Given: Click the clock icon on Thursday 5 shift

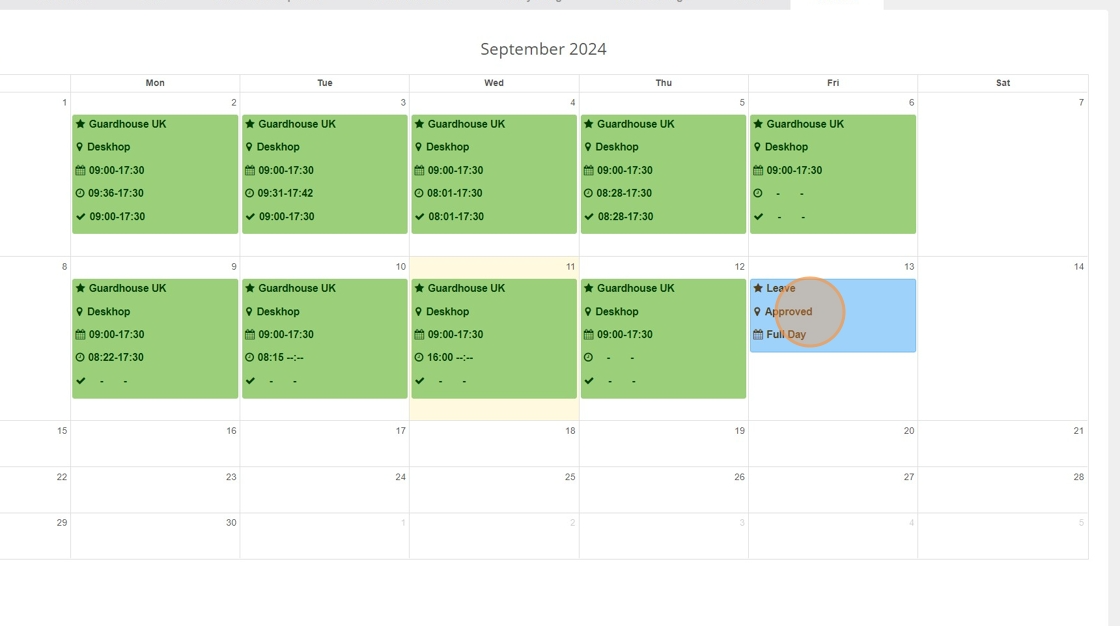Looking at the screenshot, I should click(589, 194).
